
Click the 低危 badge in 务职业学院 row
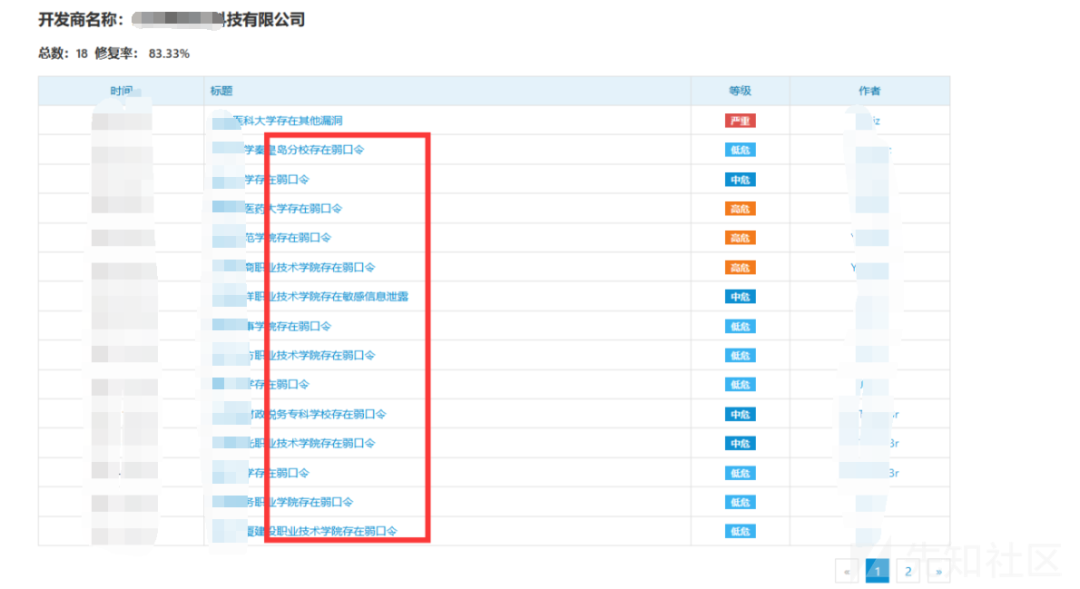(740, 502)
